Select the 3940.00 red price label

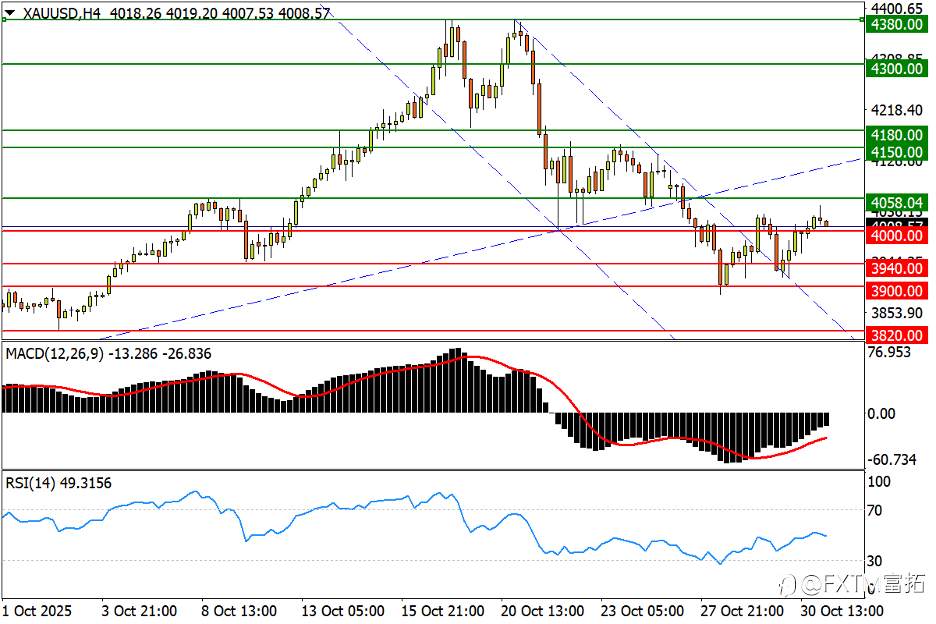(897, 268)
